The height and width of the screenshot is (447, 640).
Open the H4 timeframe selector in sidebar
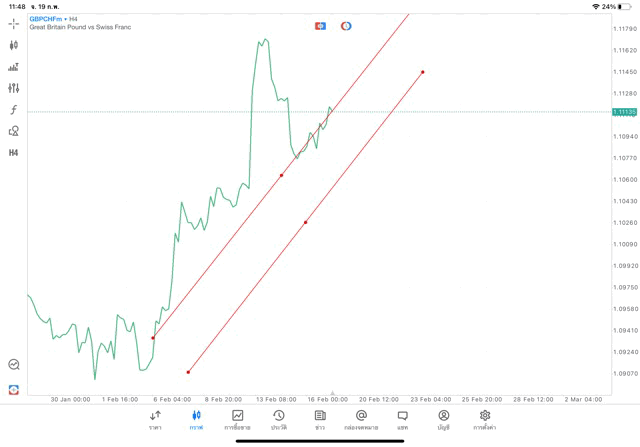13,153
